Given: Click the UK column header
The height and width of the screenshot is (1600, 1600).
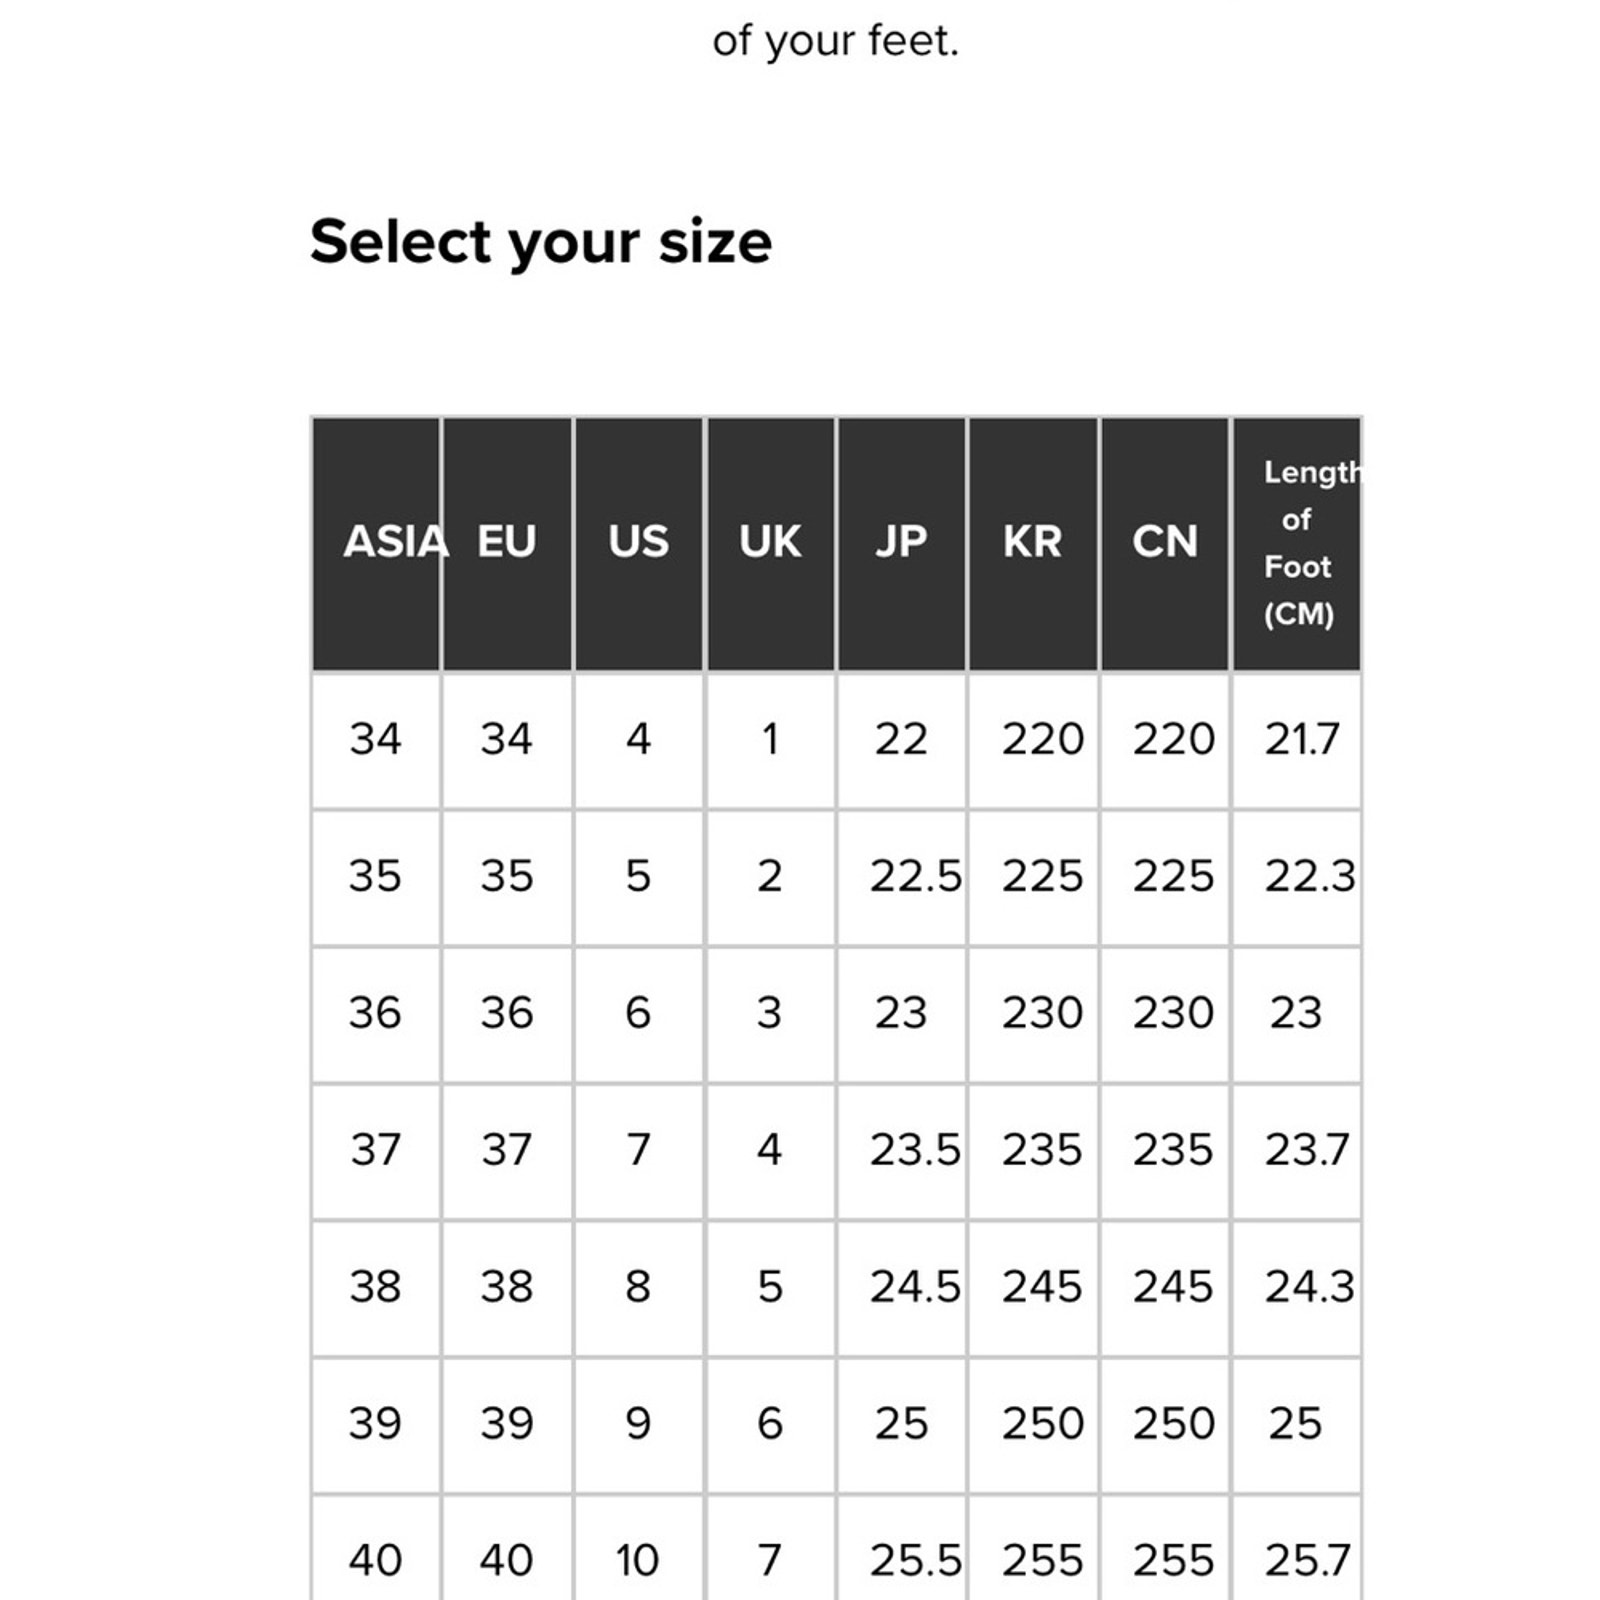Looking at the screenshot, I should pyautogui.click(x=770, y=543).
